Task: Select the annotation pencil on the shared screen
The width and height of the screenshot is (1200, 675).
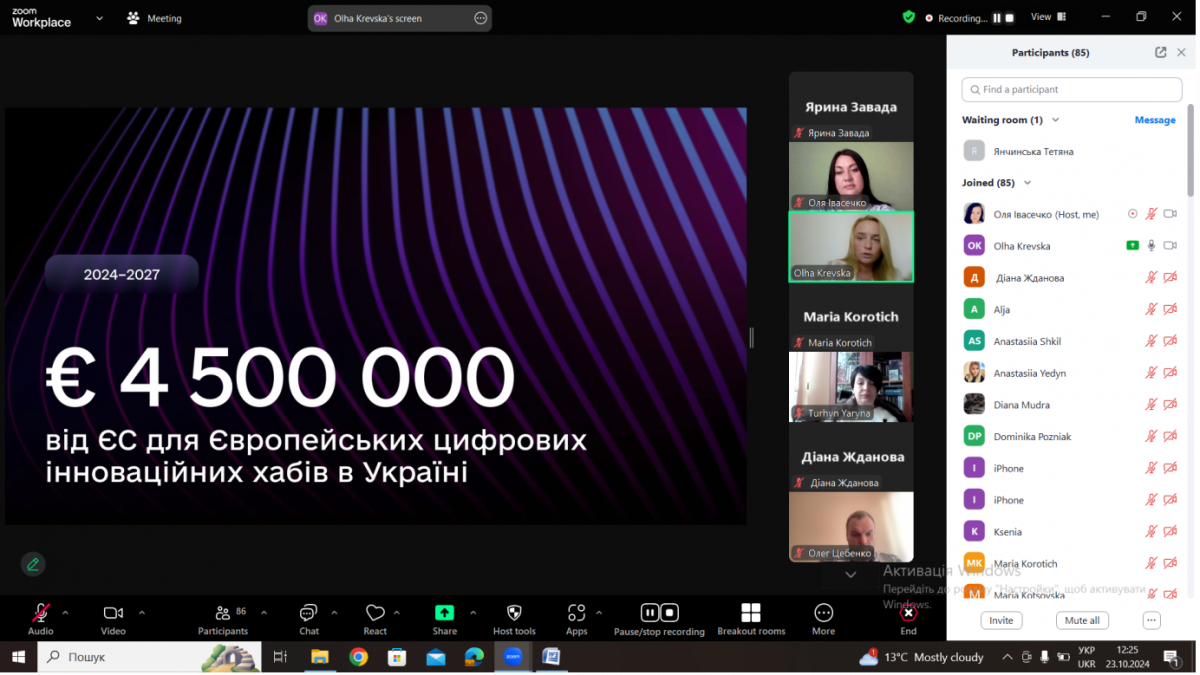Action: [33, 564]
